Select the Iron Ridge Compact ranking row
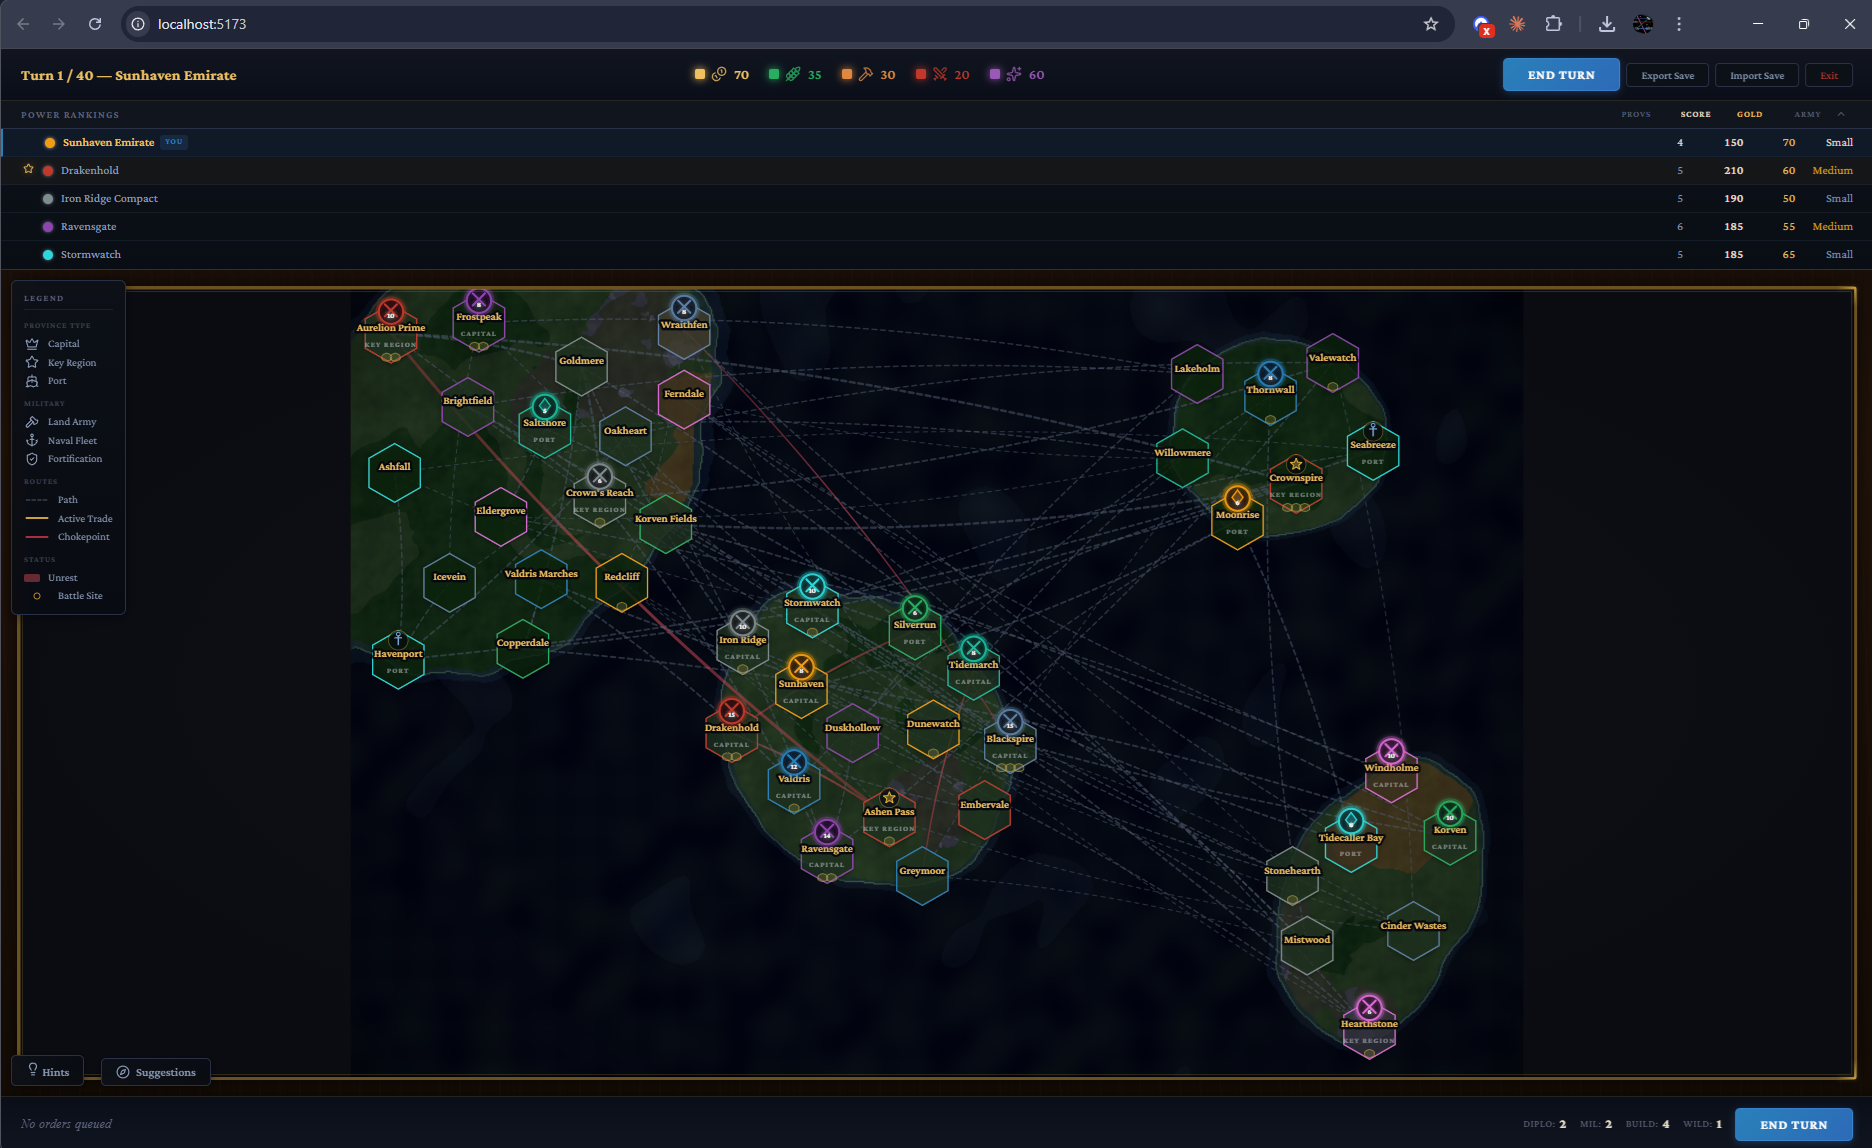This screenshot has height=1148, width=1872. [936, 198]
